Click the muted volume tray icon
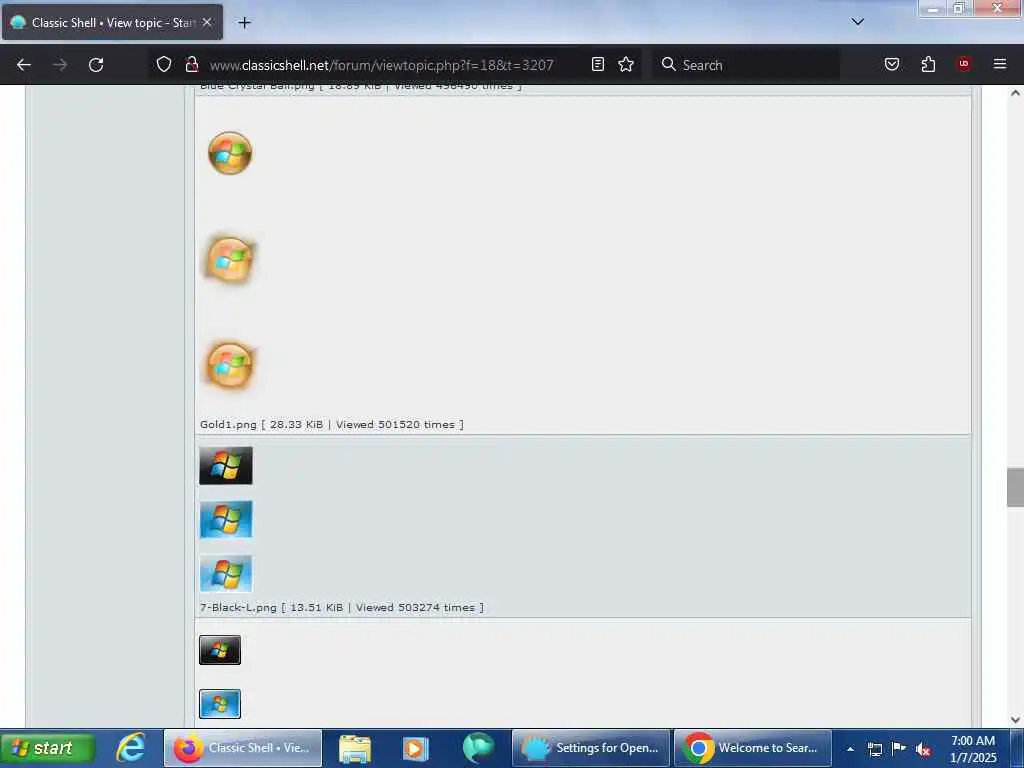Viewport: 1024px width, 768px height. pyautogui.click(x=923, y=750)
